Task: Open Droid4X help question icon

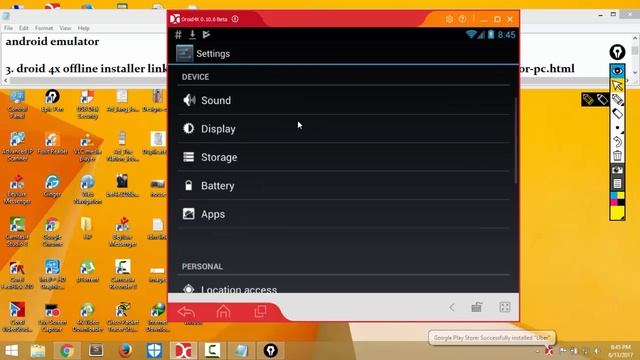Action: (x=462, y=19)
